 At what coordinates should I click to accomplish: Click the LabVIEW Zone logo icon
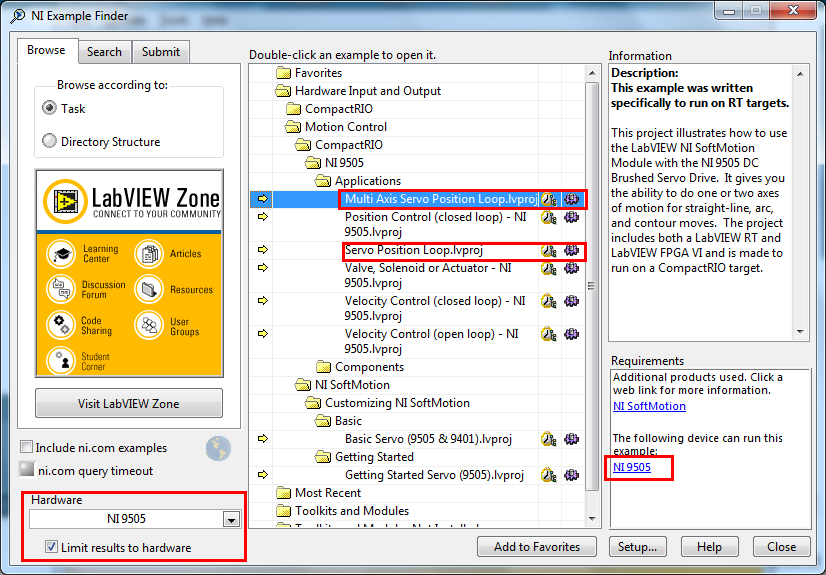65,201
